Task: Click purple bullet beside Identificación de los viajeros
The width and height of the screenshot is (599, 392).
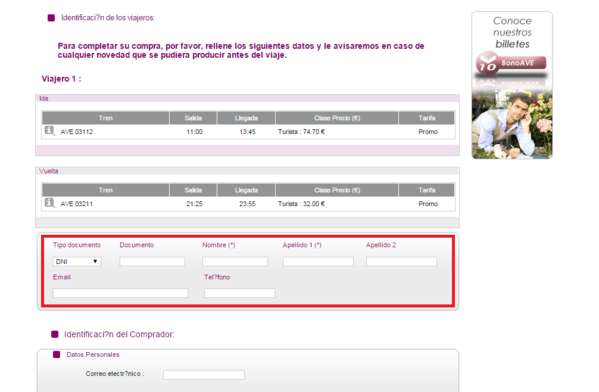Action: click(x=51, y=18)
